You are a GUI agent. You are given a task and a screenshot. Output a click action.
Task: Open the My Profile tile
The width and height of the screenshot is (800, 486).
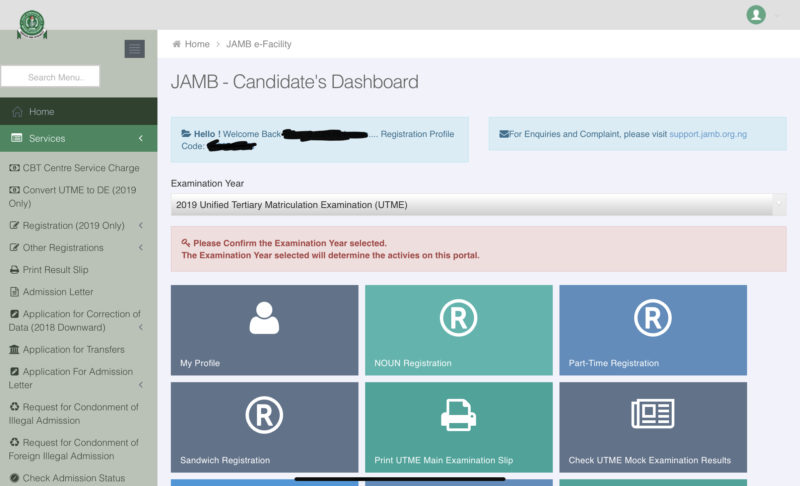tap(264, 330)
